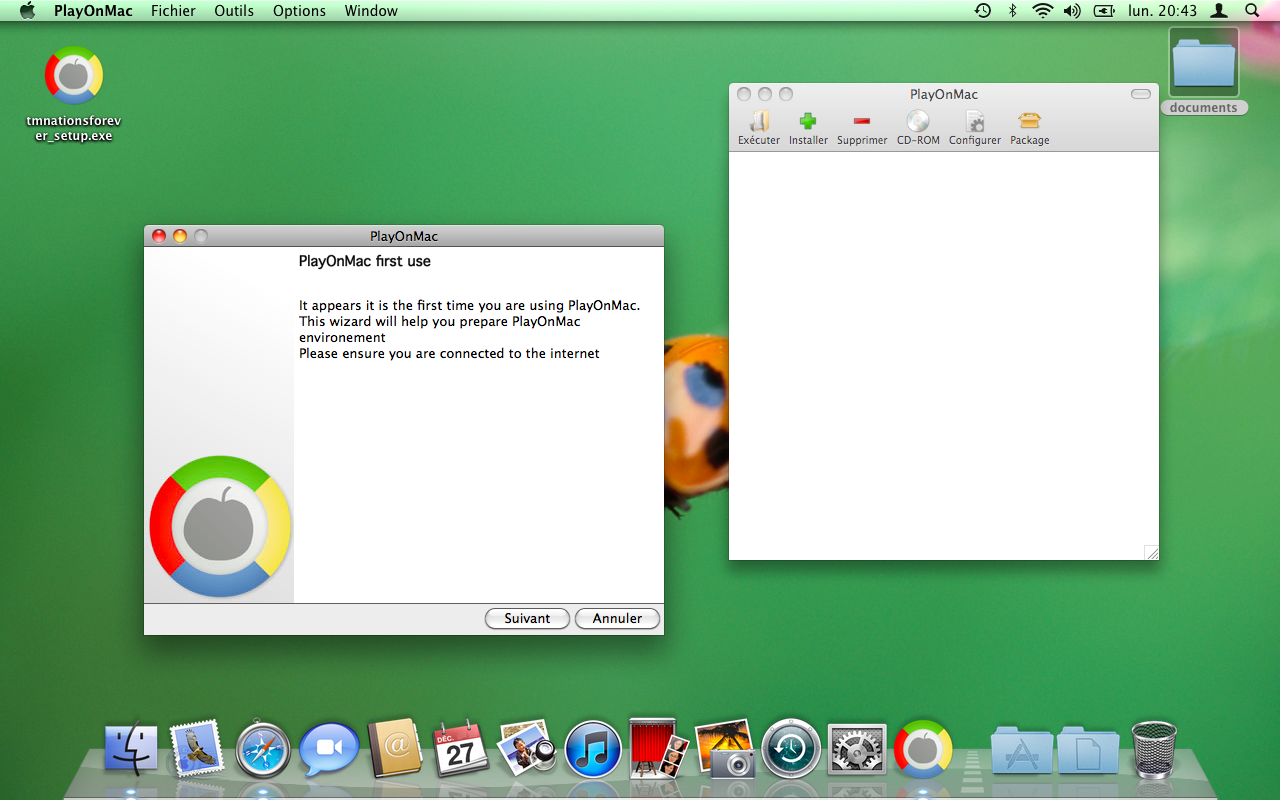Viewport: 1280px width, 800px height.
Task: Open the Fichier menu
Action: click(173, 11)
